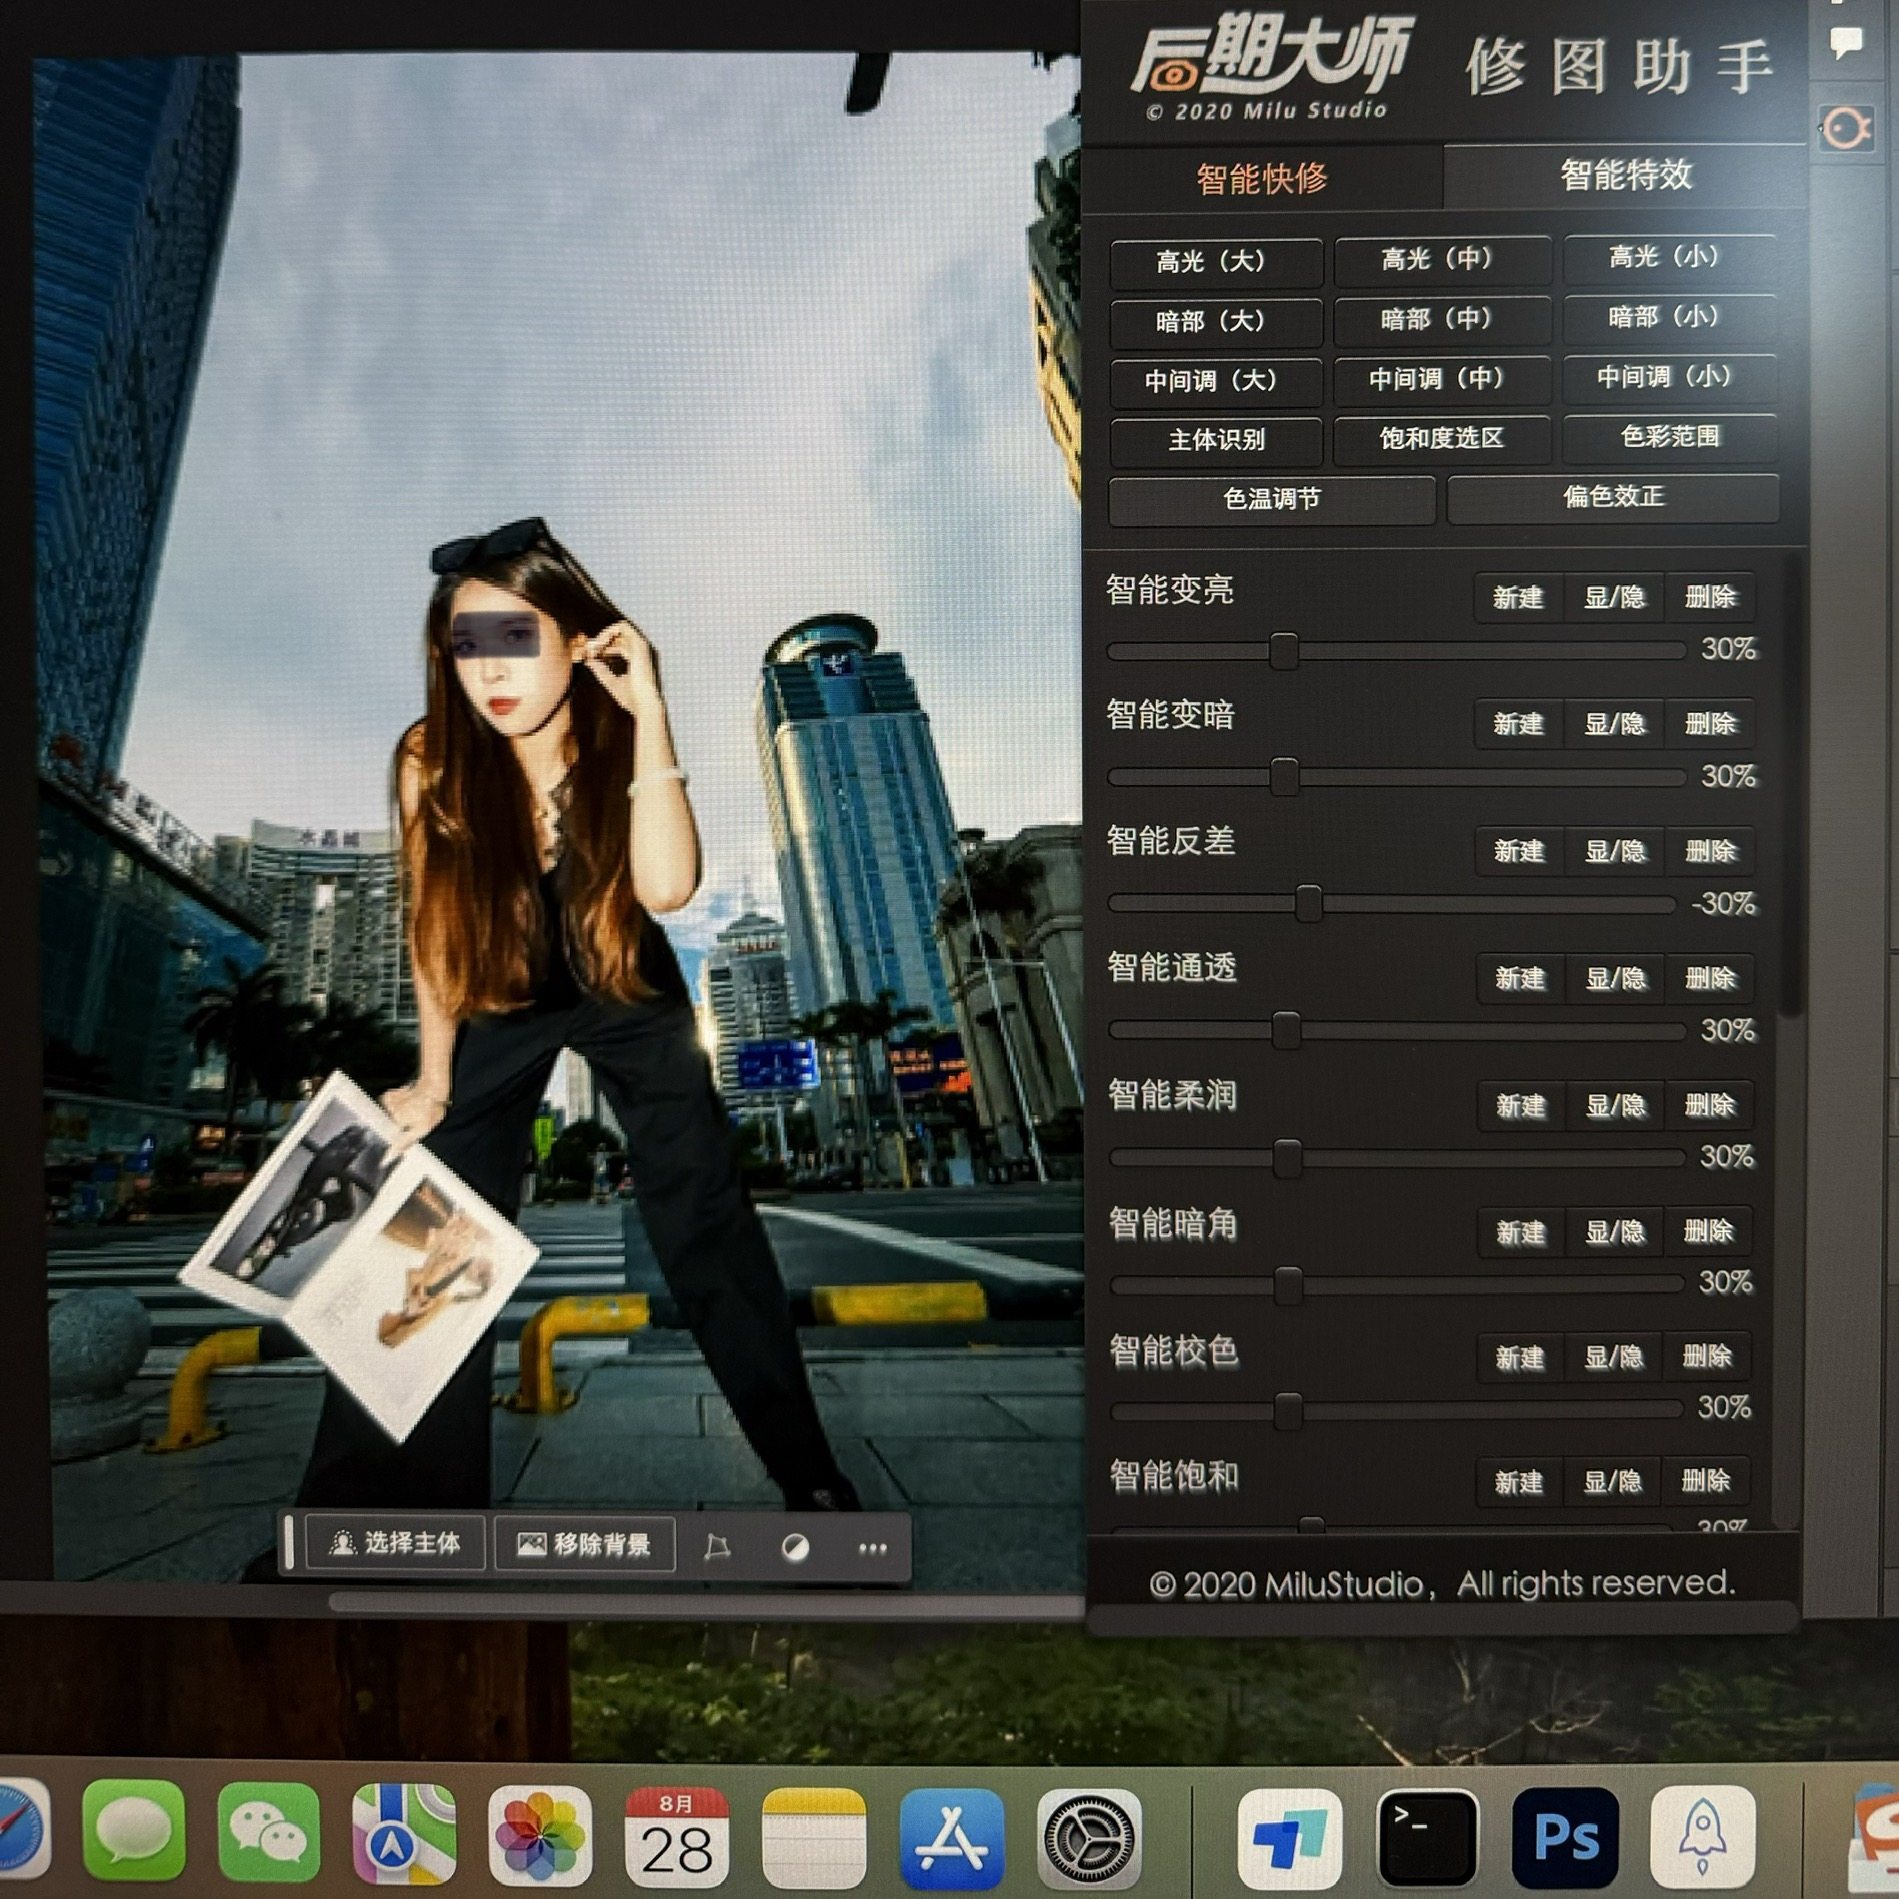Launch Terminal from the Dock
This screenshot has width=1899, height=1899.
[x=1427, y=1837]
